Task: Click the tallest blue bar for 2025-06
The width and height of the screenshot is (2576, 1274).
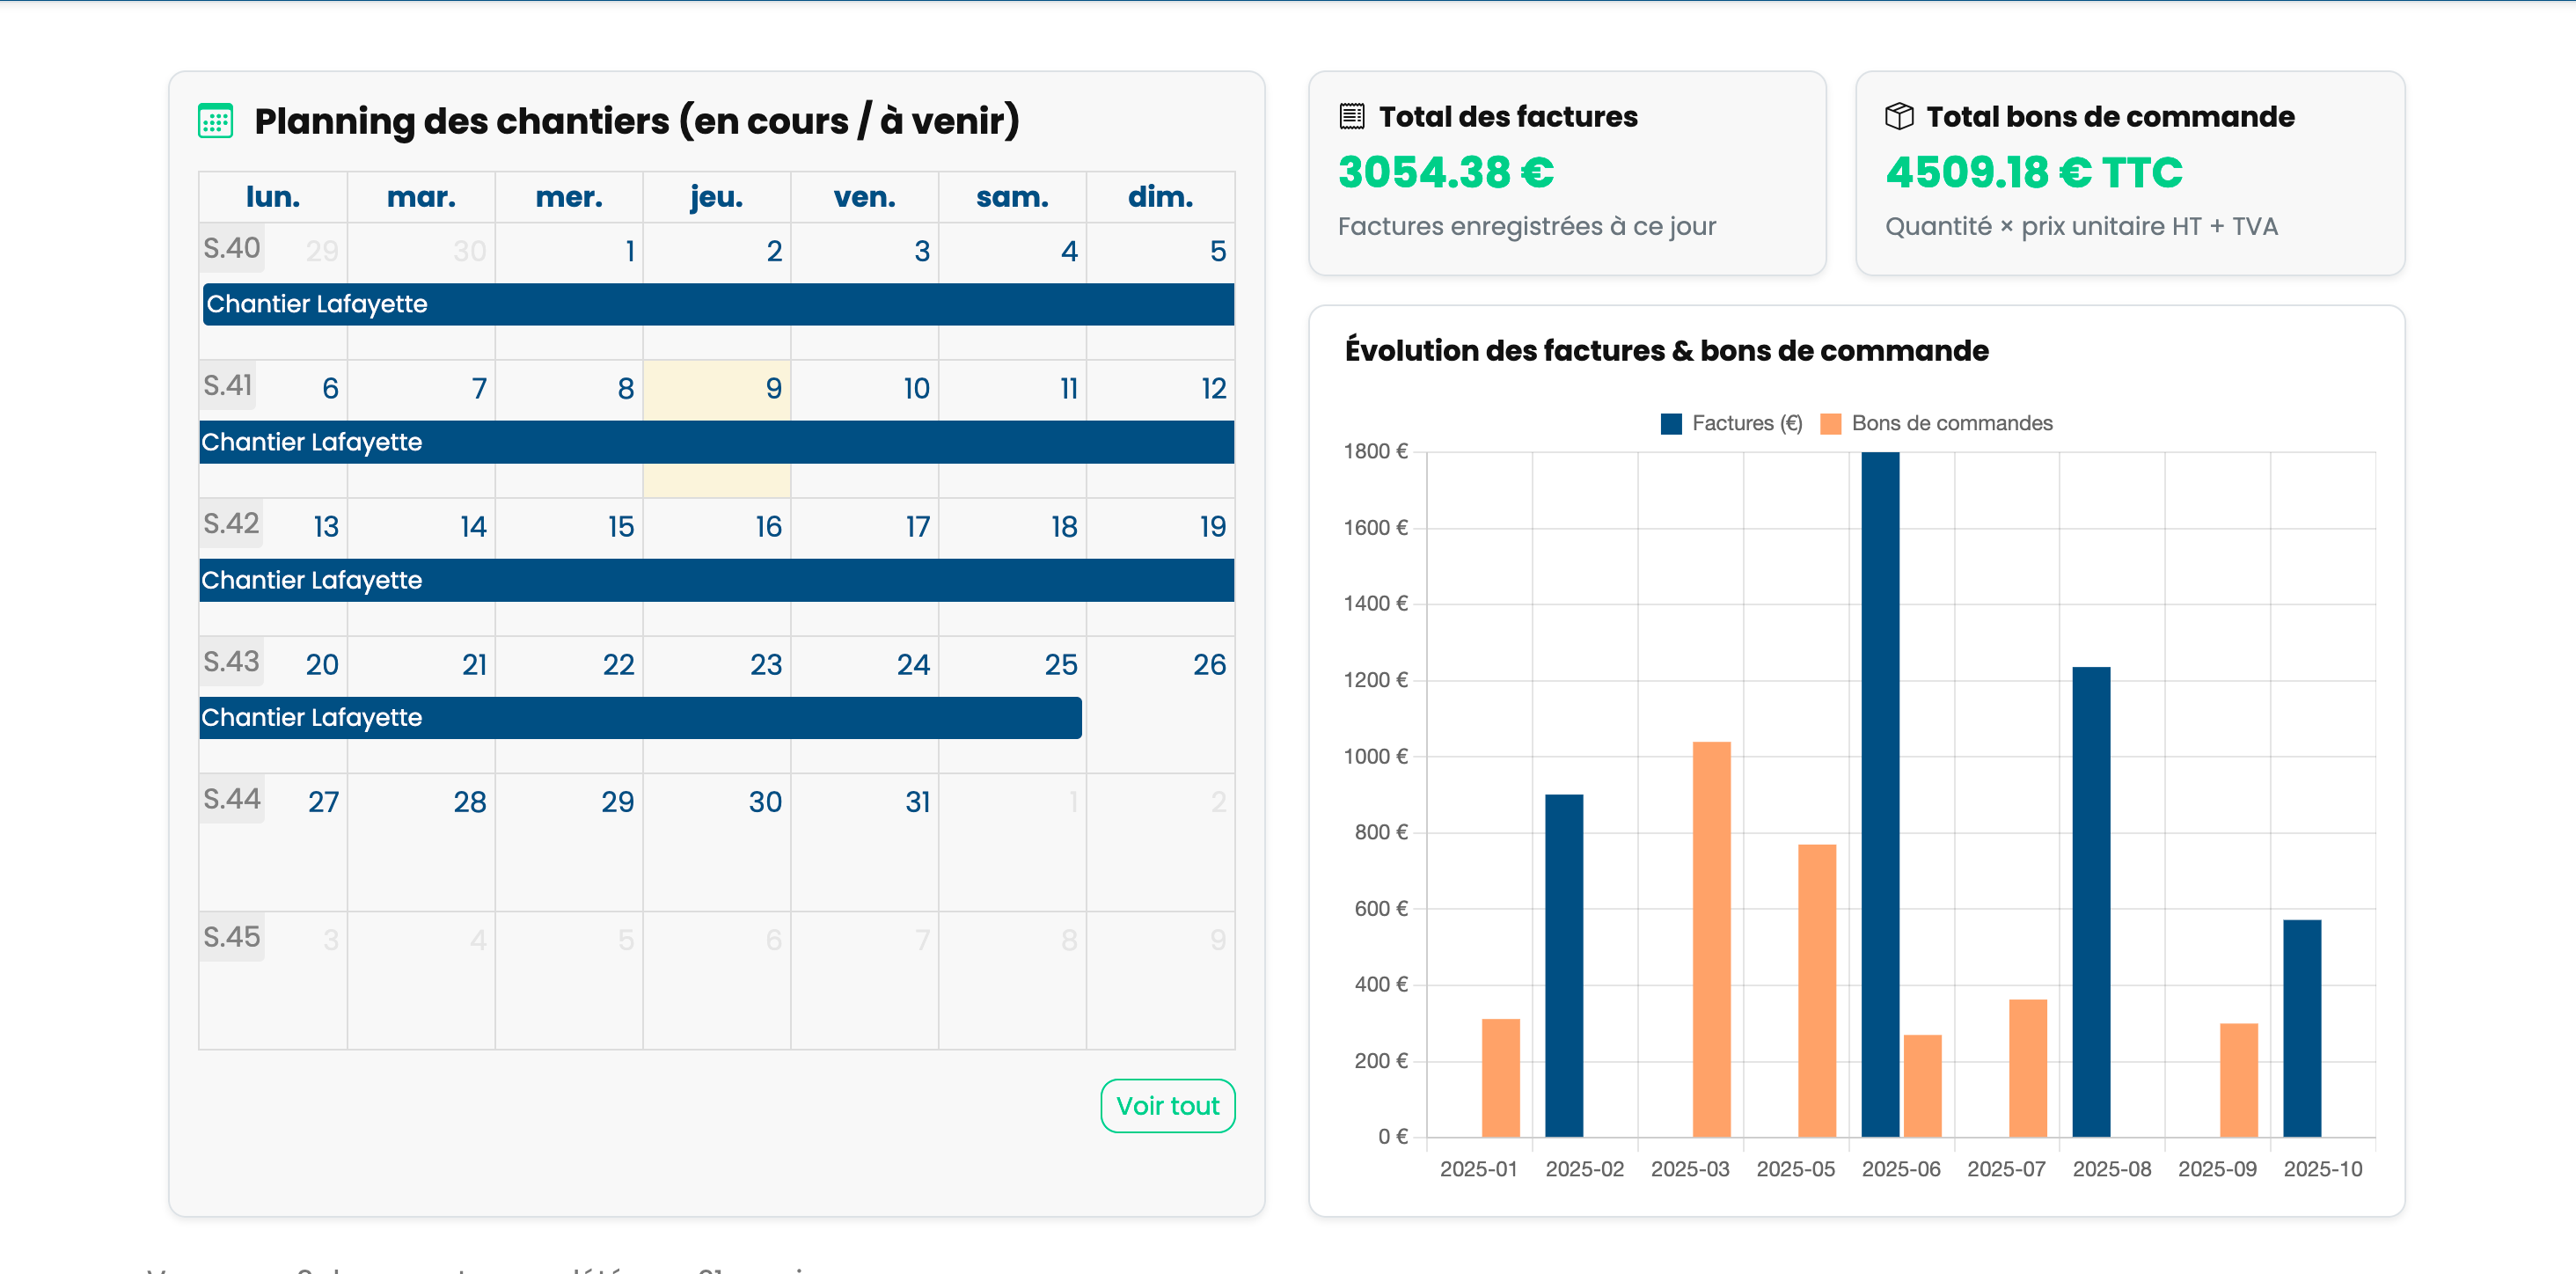Action: tap(1879, 794)
